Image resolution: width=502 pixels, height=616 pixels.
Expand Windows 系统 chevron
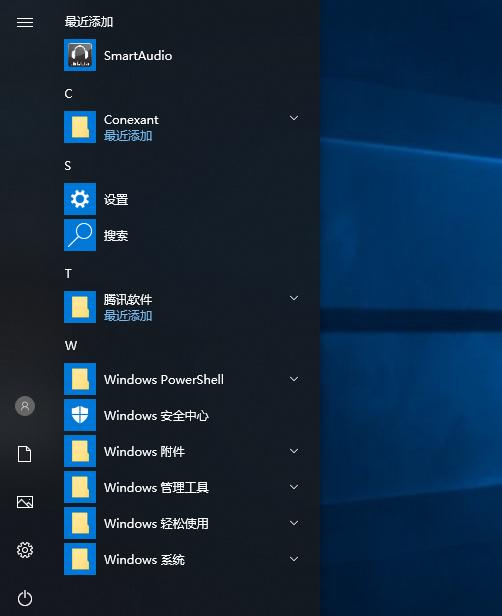tap(294, 559)
